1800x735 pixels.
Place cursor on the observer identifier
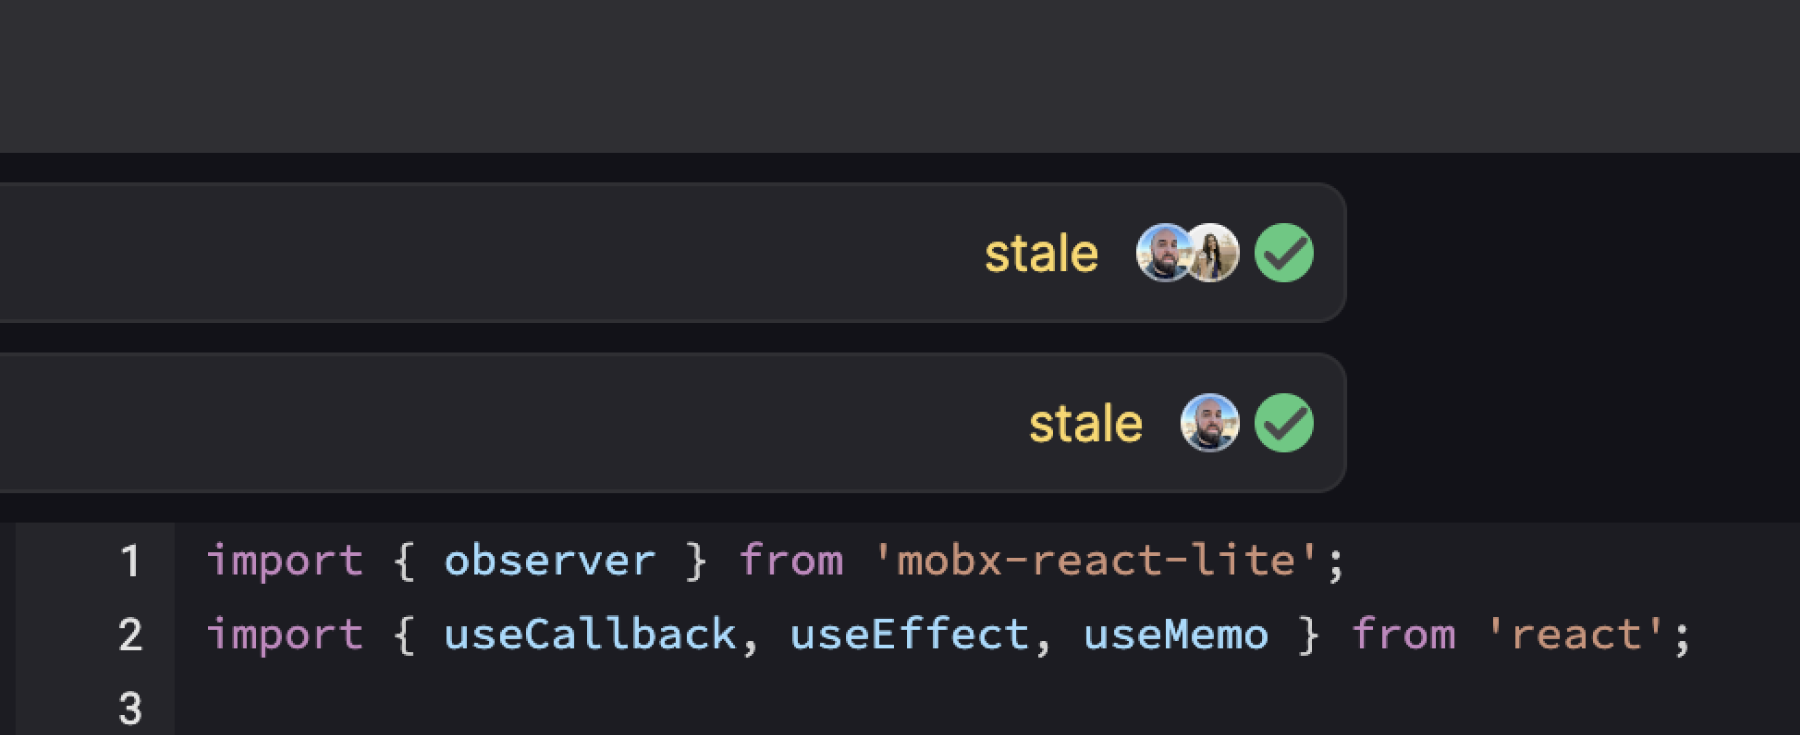[550, 561]
